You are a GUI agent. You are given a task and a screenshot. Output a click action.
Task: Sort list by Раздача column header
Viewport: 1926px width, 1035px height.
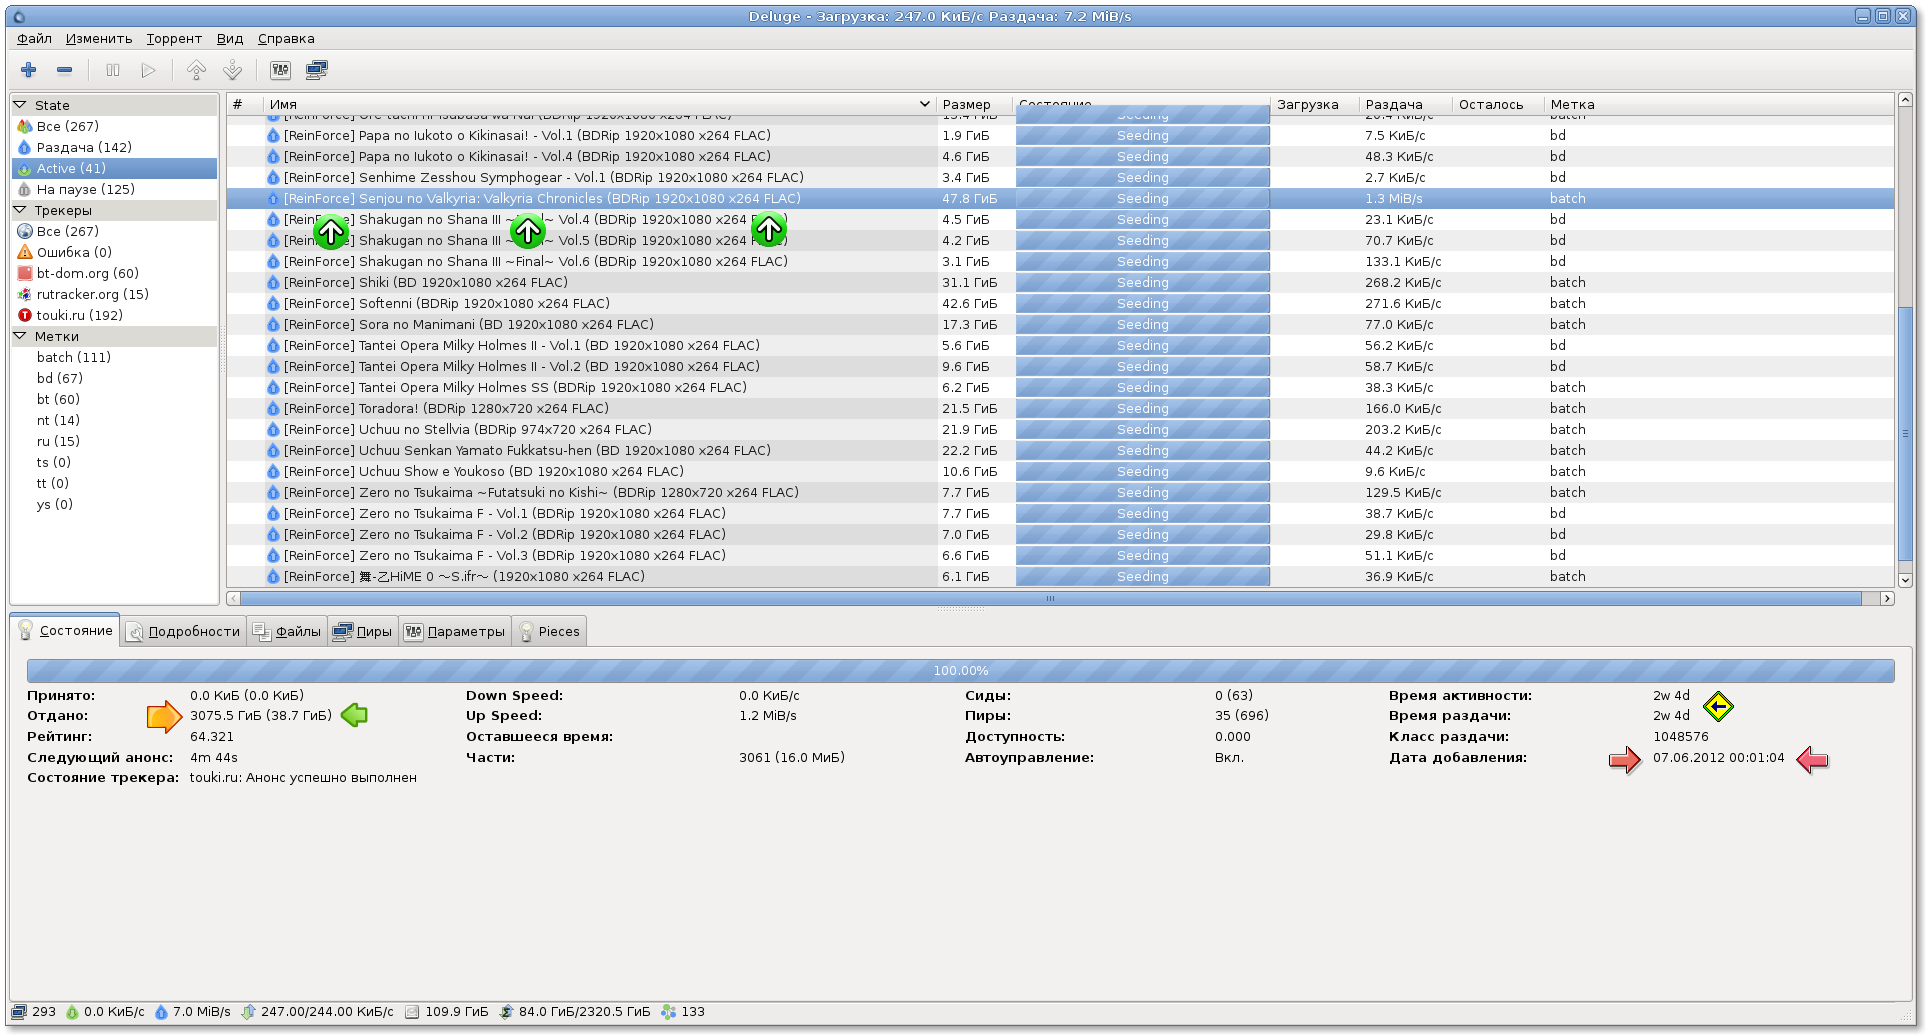(1393, 104)
